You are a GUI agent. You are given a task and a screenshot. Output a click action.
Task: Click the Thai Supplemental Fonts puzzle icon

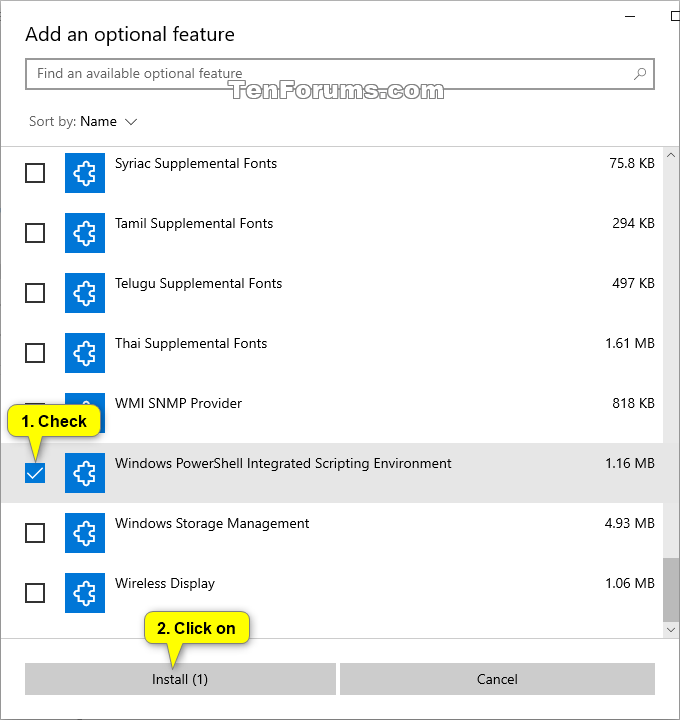click(x=85, y=353)
